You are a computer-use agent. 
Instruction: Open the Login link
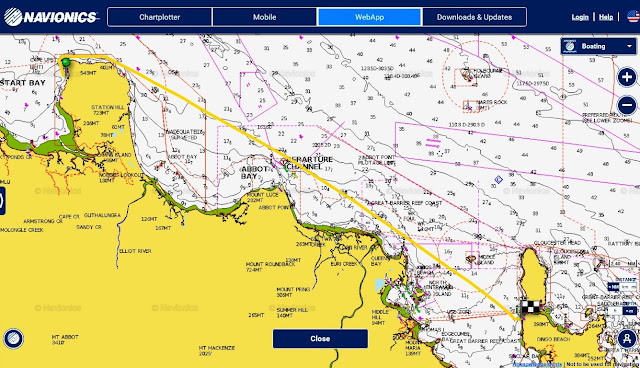point(580,17)
